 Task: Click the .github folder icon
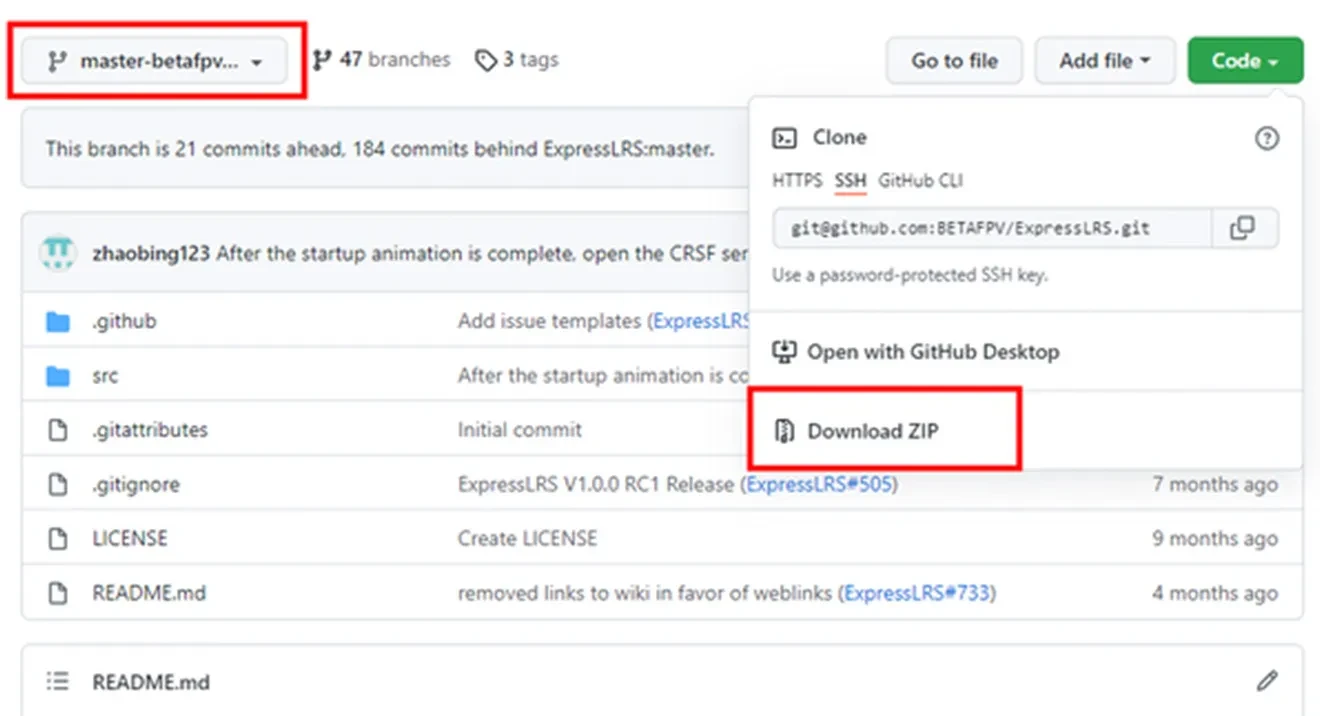click(x=58, y=322)
